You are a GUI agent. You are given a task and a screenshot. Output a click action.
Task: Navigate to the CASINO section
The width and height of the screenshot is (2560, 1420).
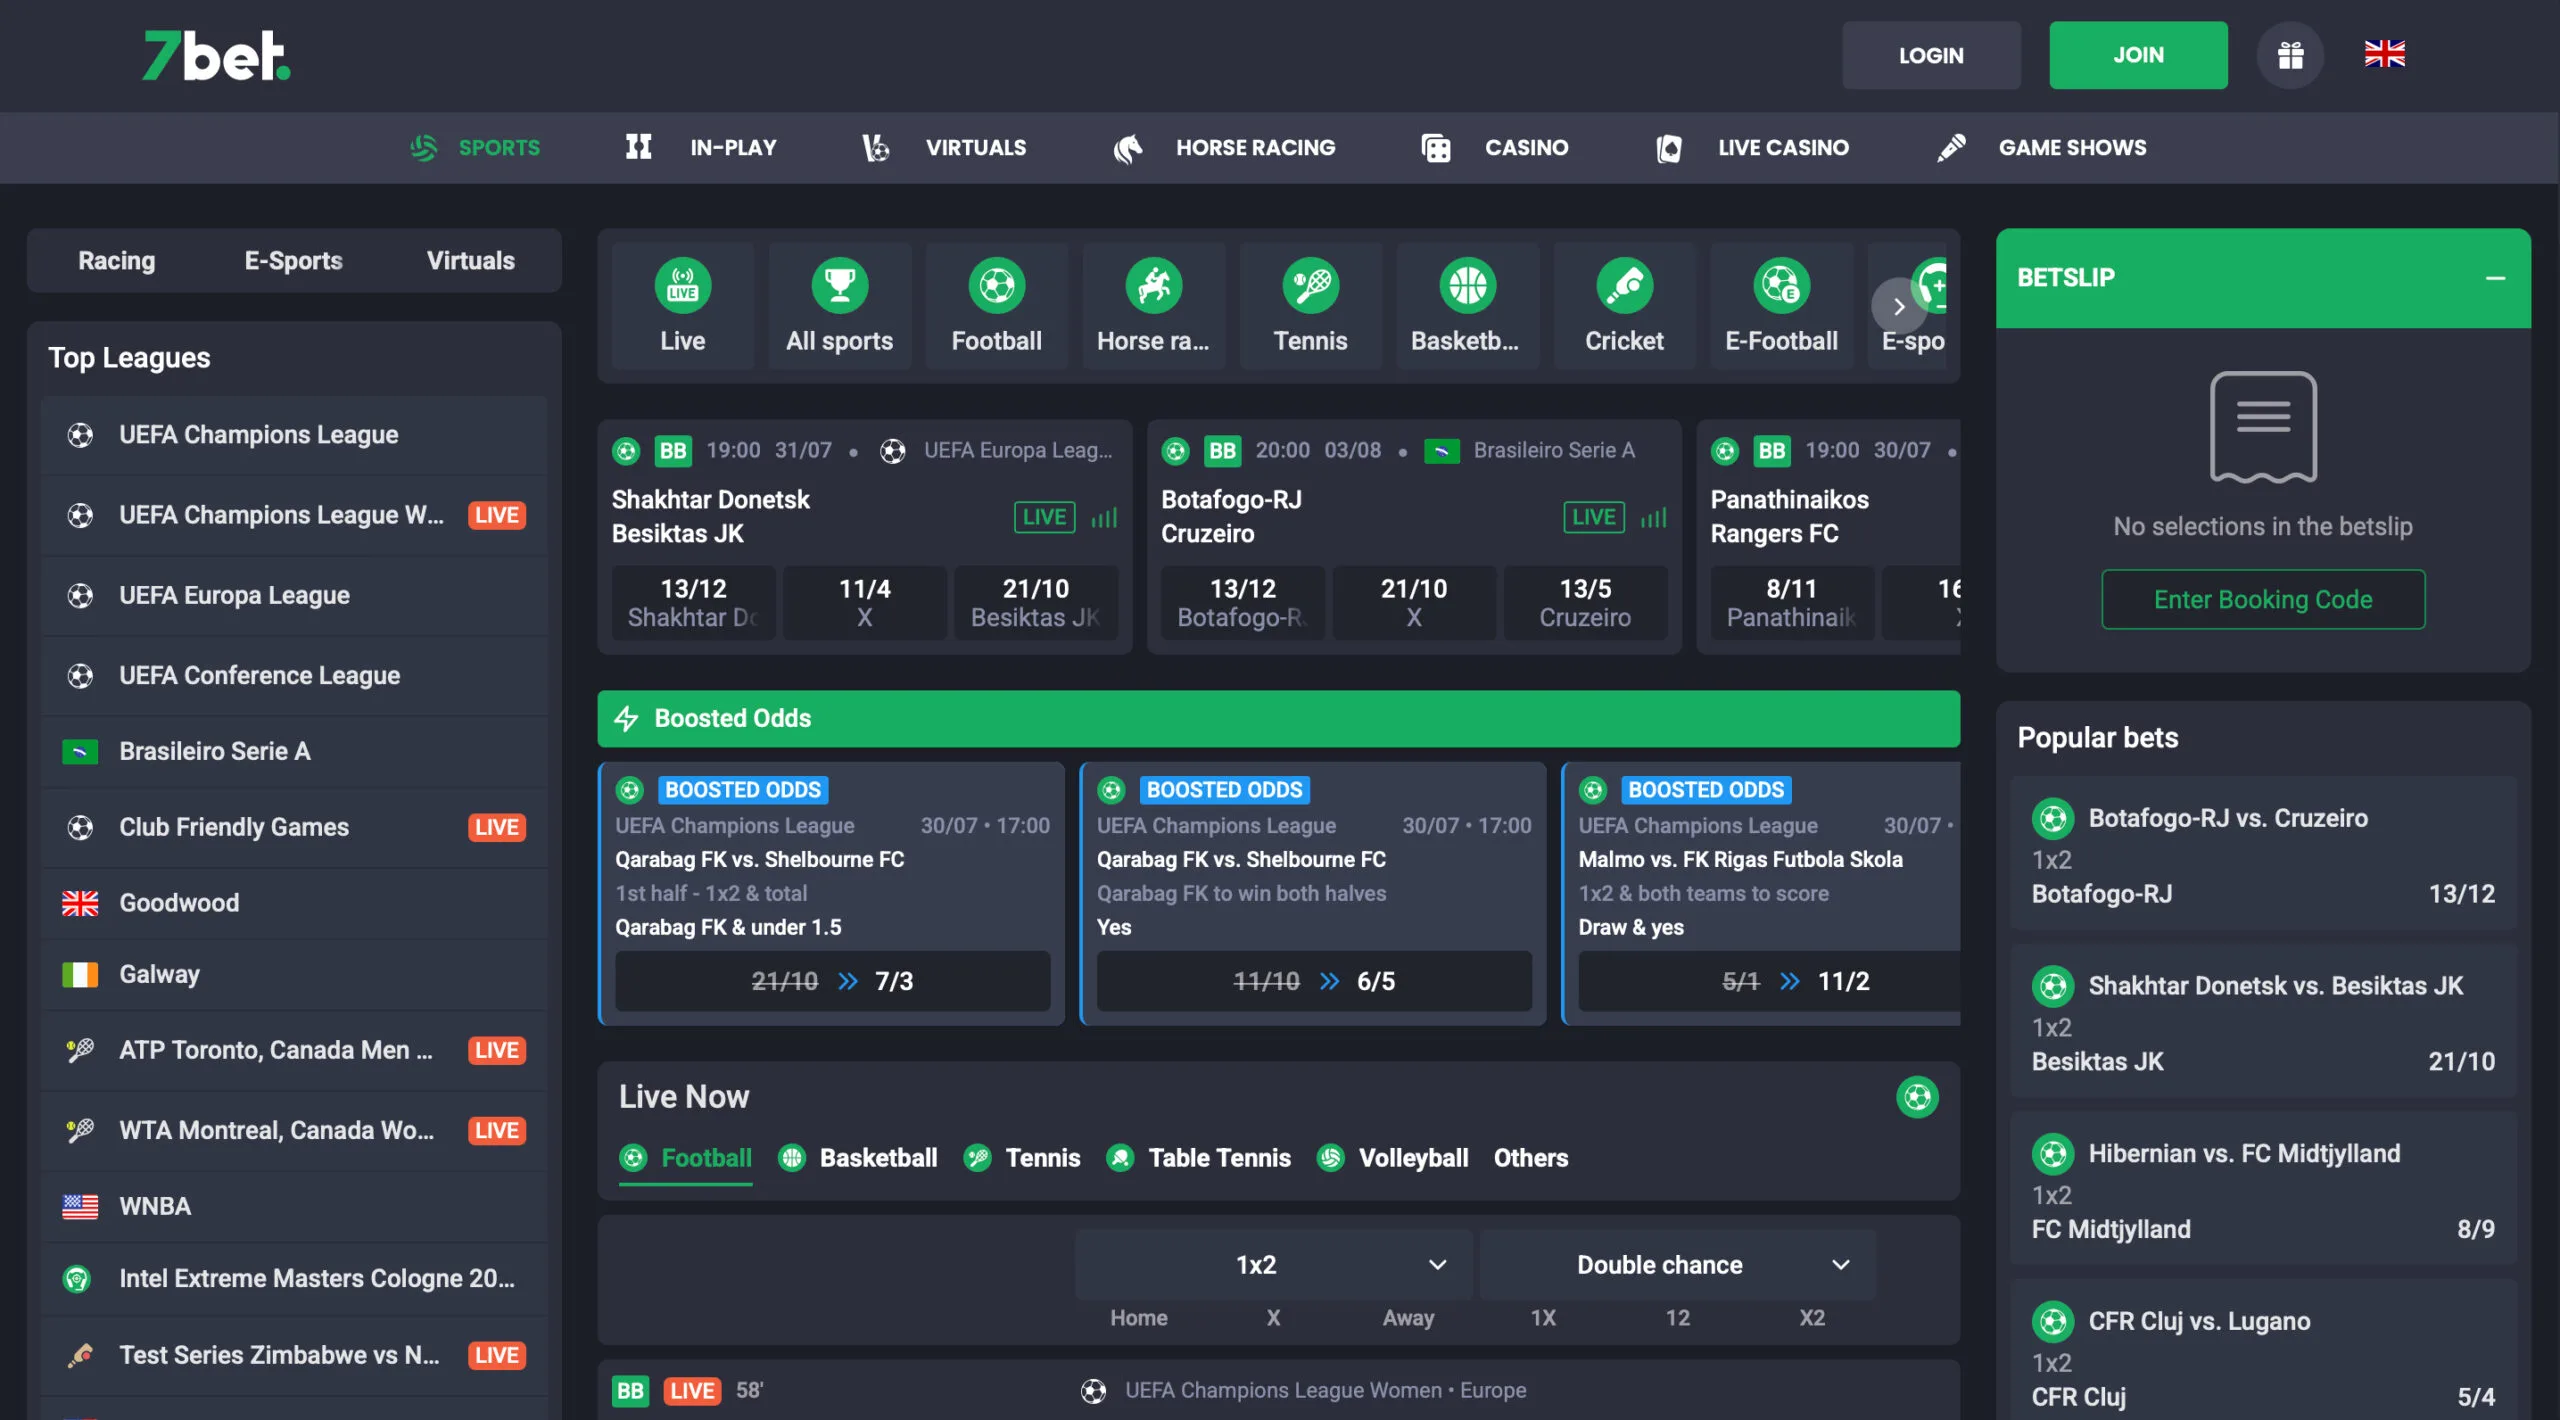pyautogui.click(x=1525, y=147)
